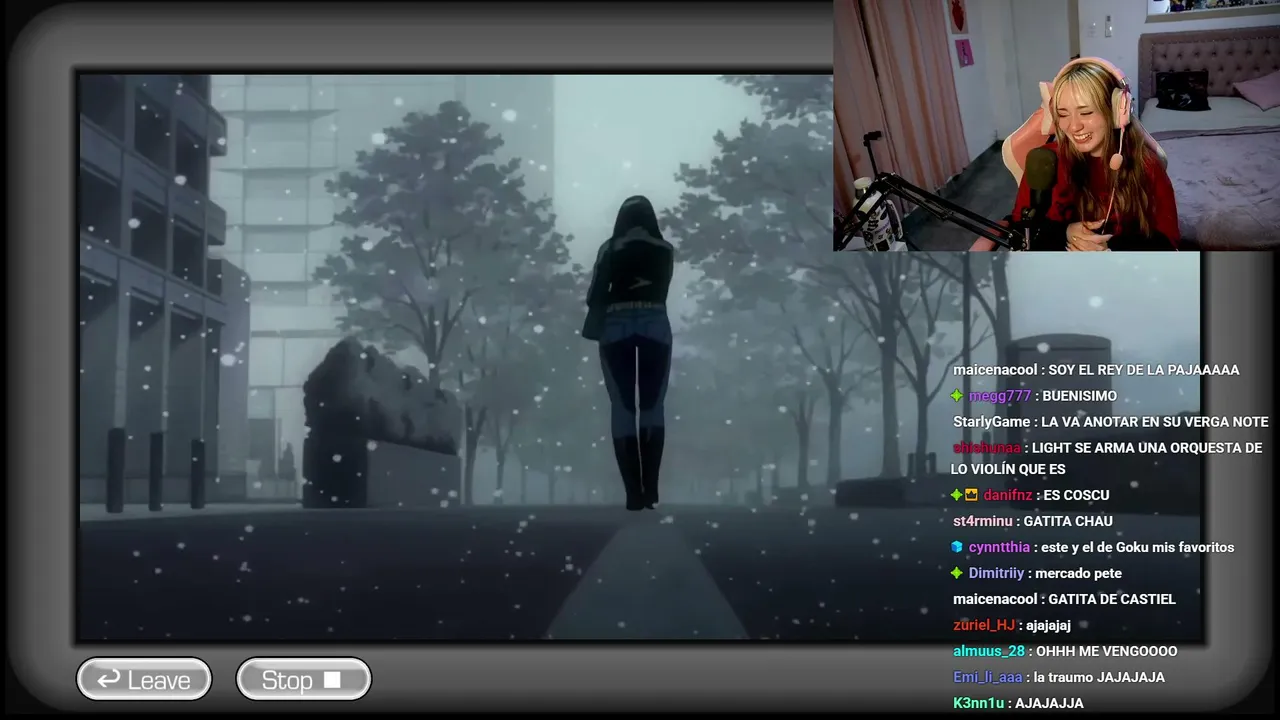The image size is (1280, 720).
Task: Click the message text "GATITA DE CASTIEL"
Action: pyautogui.click(x=1112, y=599)
